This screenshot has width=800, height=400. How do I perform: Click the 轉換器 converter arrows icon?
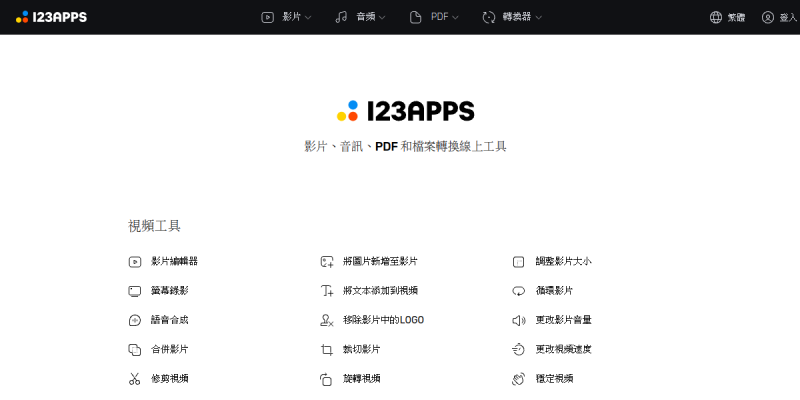489,17
